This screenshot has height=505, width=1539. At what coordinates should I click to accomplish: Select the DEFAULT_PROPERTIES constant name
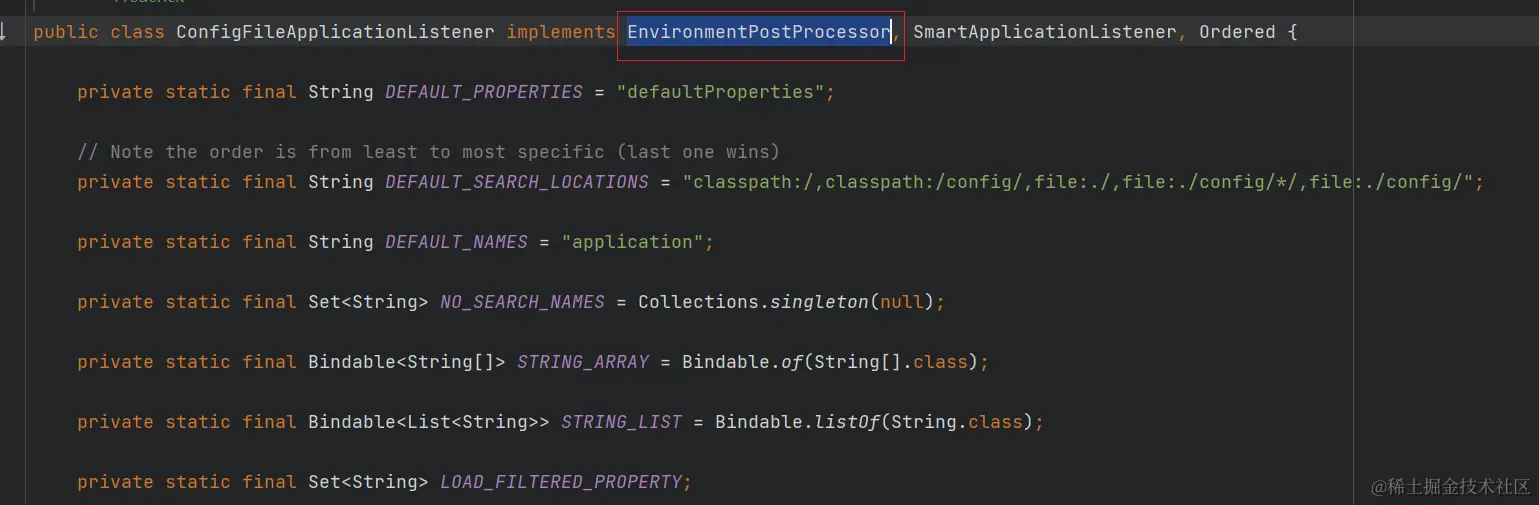point(484,92)
